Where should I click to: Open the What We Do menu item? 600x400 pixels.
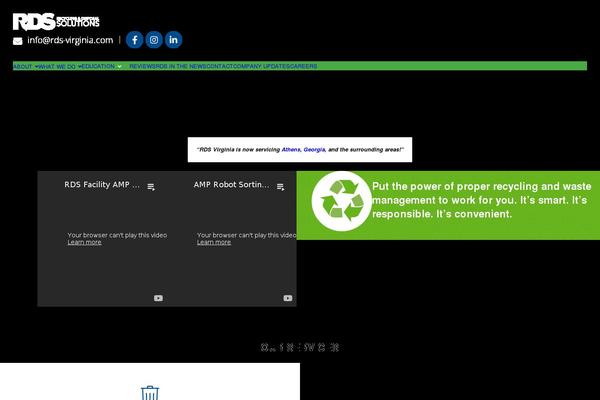57,66
